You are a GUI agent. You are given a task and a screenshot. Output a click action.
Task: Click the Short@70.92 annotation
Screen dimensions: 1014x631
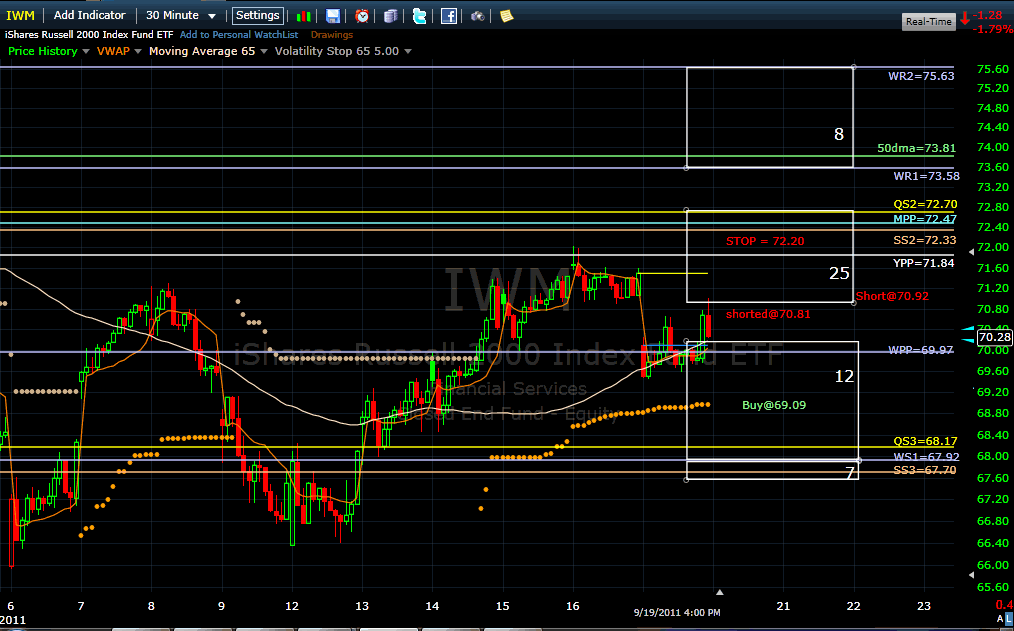pyautogui.click(x=892, y=296)
